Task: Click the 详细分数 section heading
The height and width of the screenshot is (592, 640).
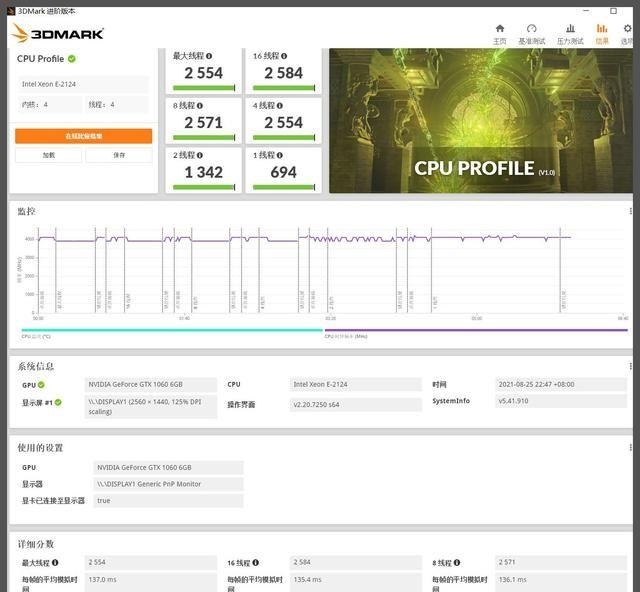Action: tap(36, 544)
